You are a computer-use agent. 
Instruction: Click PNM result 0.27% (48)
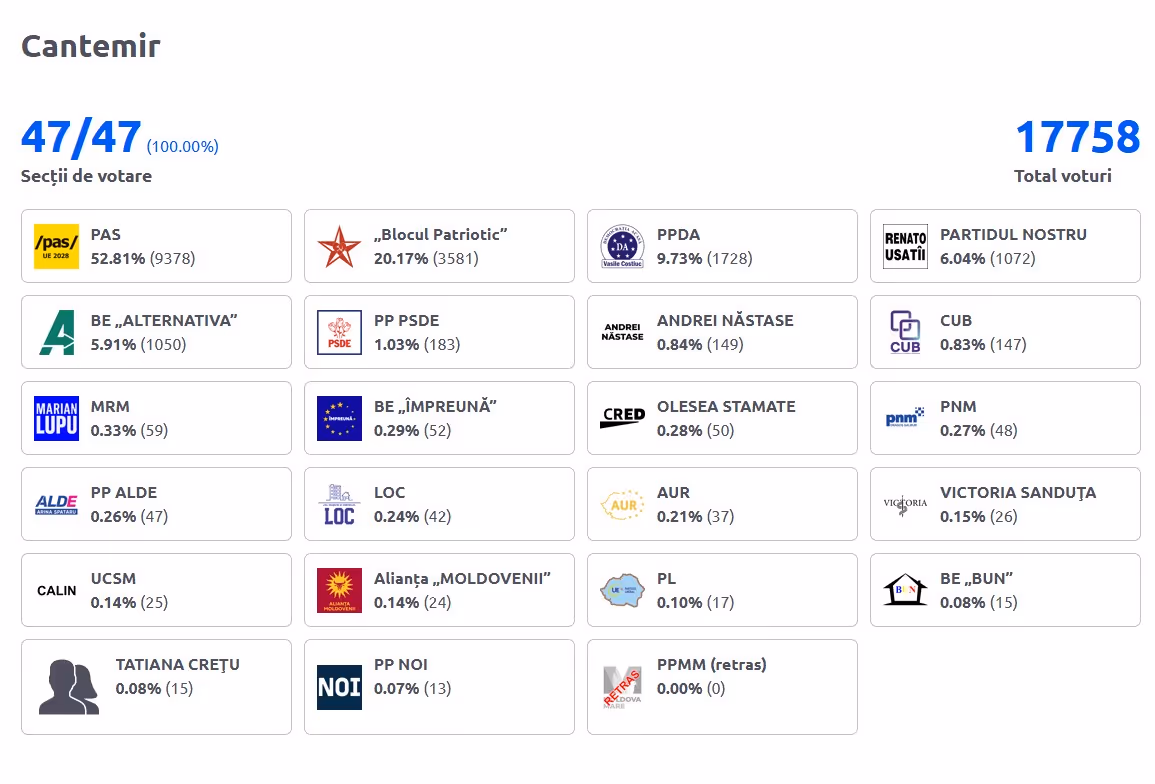[x=979, y=431]
